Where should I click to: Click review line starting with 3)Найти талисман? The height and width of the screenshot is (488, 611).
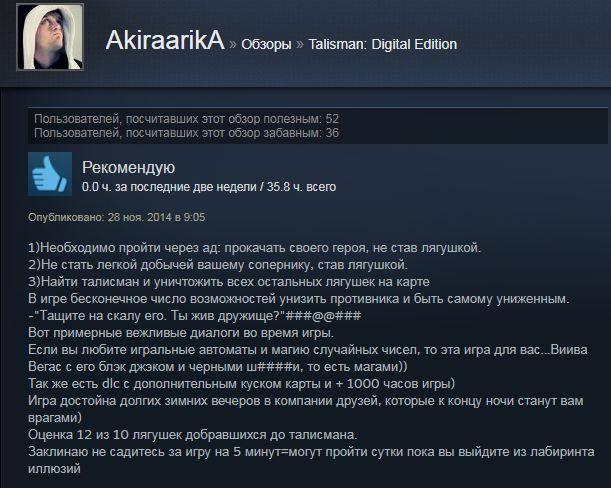(x=229, y=282)
